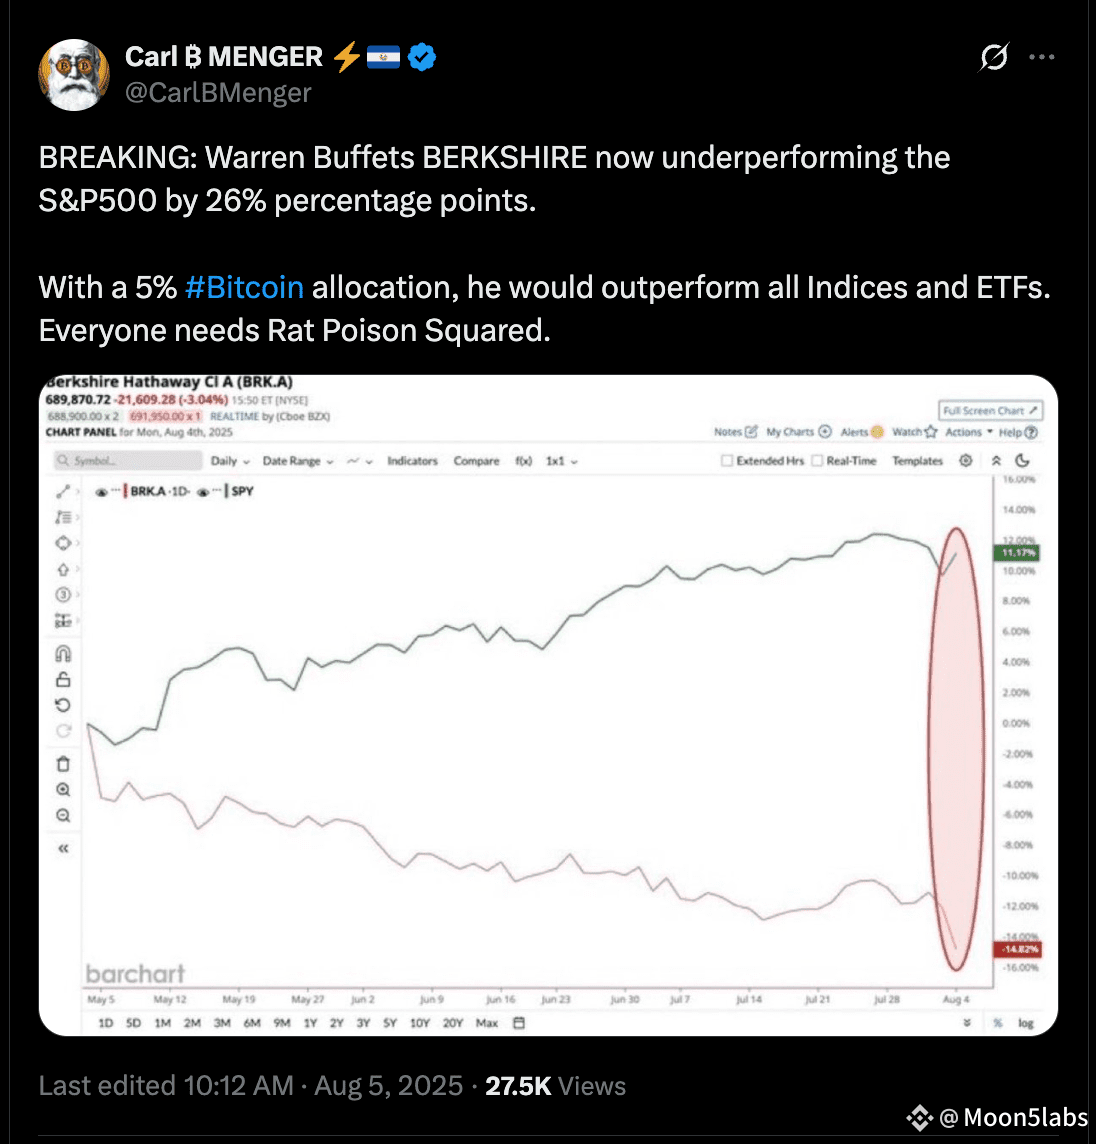Open the Date Range dropdown
This screenshot has height=1144, width=1096.
pos(298,461)
